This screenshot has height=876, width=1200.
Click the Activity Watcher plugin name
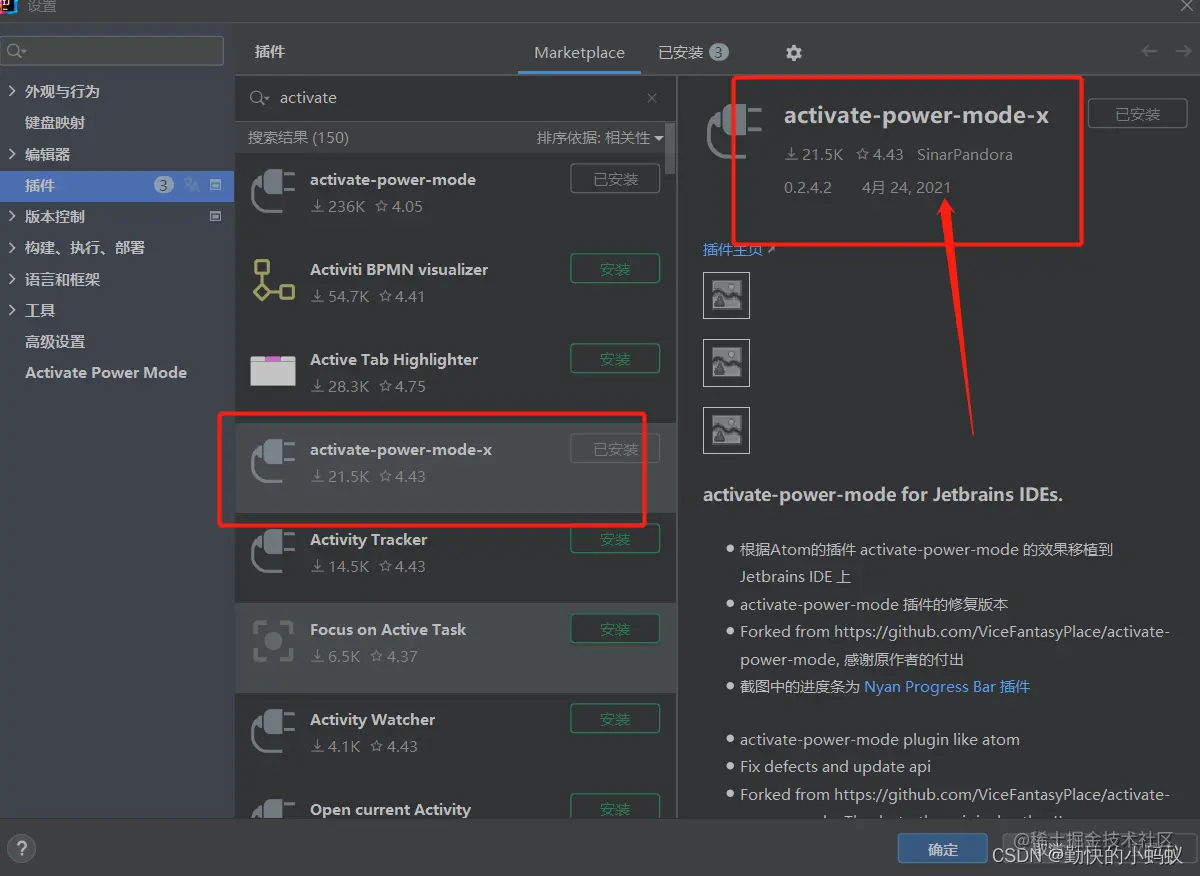373,720
